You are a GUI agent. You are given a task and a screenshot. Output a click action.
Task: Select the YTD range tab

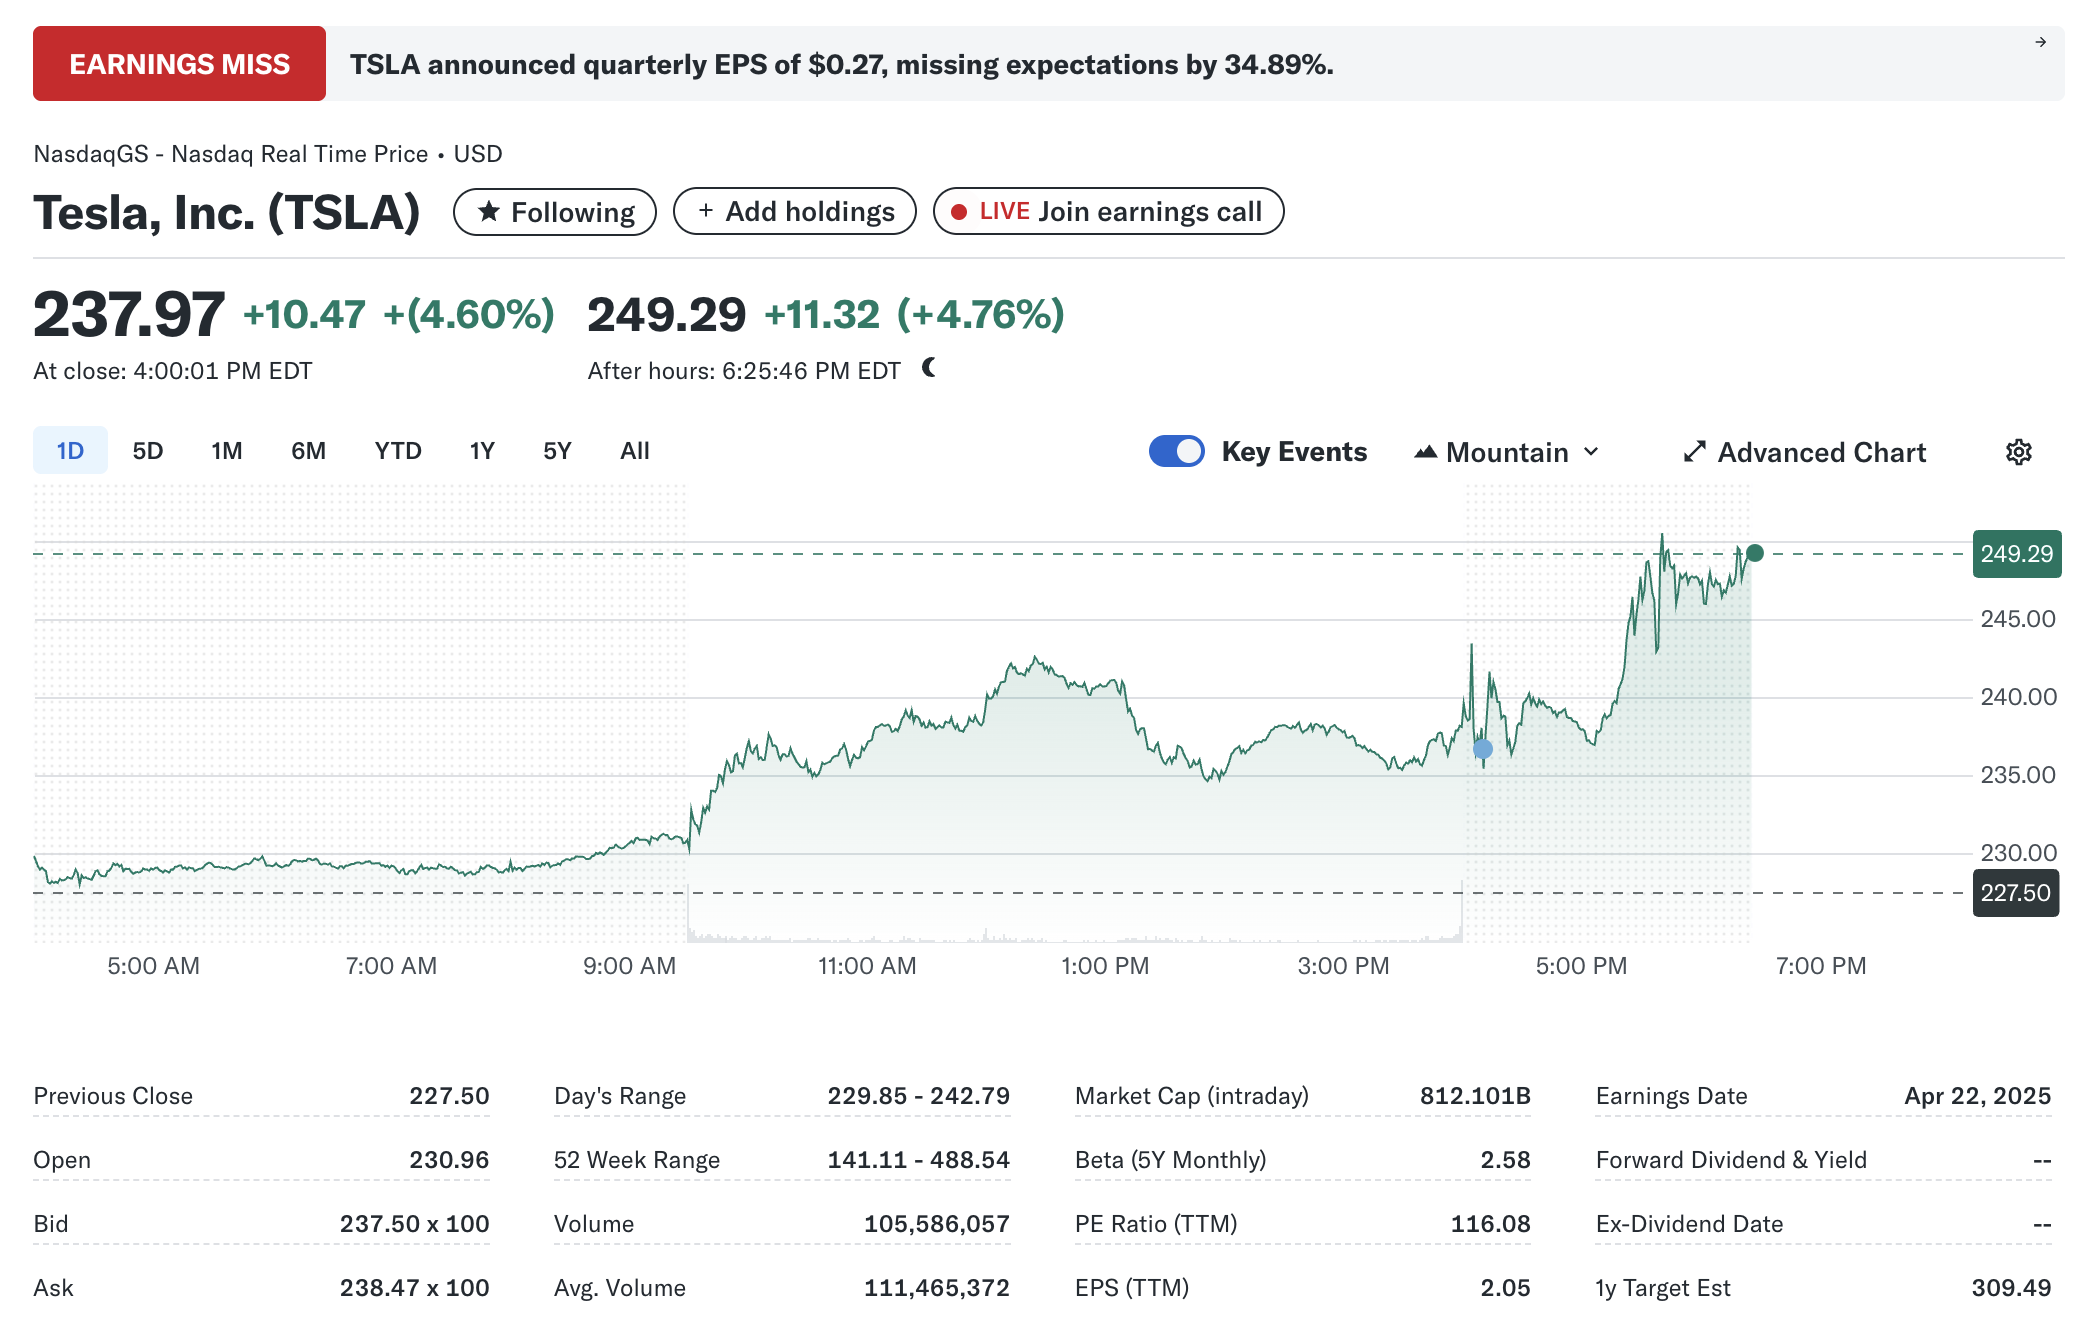(x=398, y=451)
